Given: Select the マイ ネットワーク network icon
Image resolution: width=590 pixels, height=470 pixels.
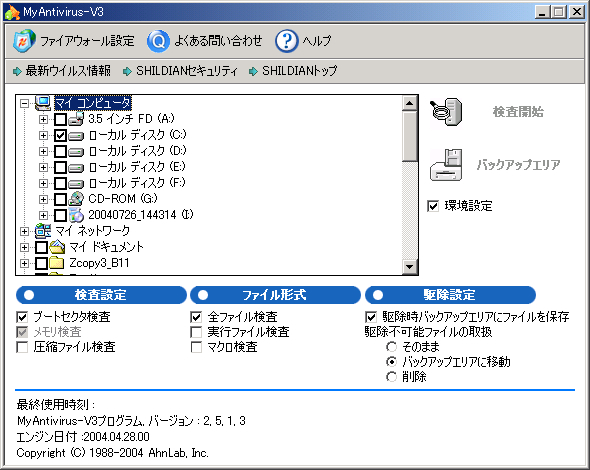Looking at the screenshot, I should click(x=43, y=231).
